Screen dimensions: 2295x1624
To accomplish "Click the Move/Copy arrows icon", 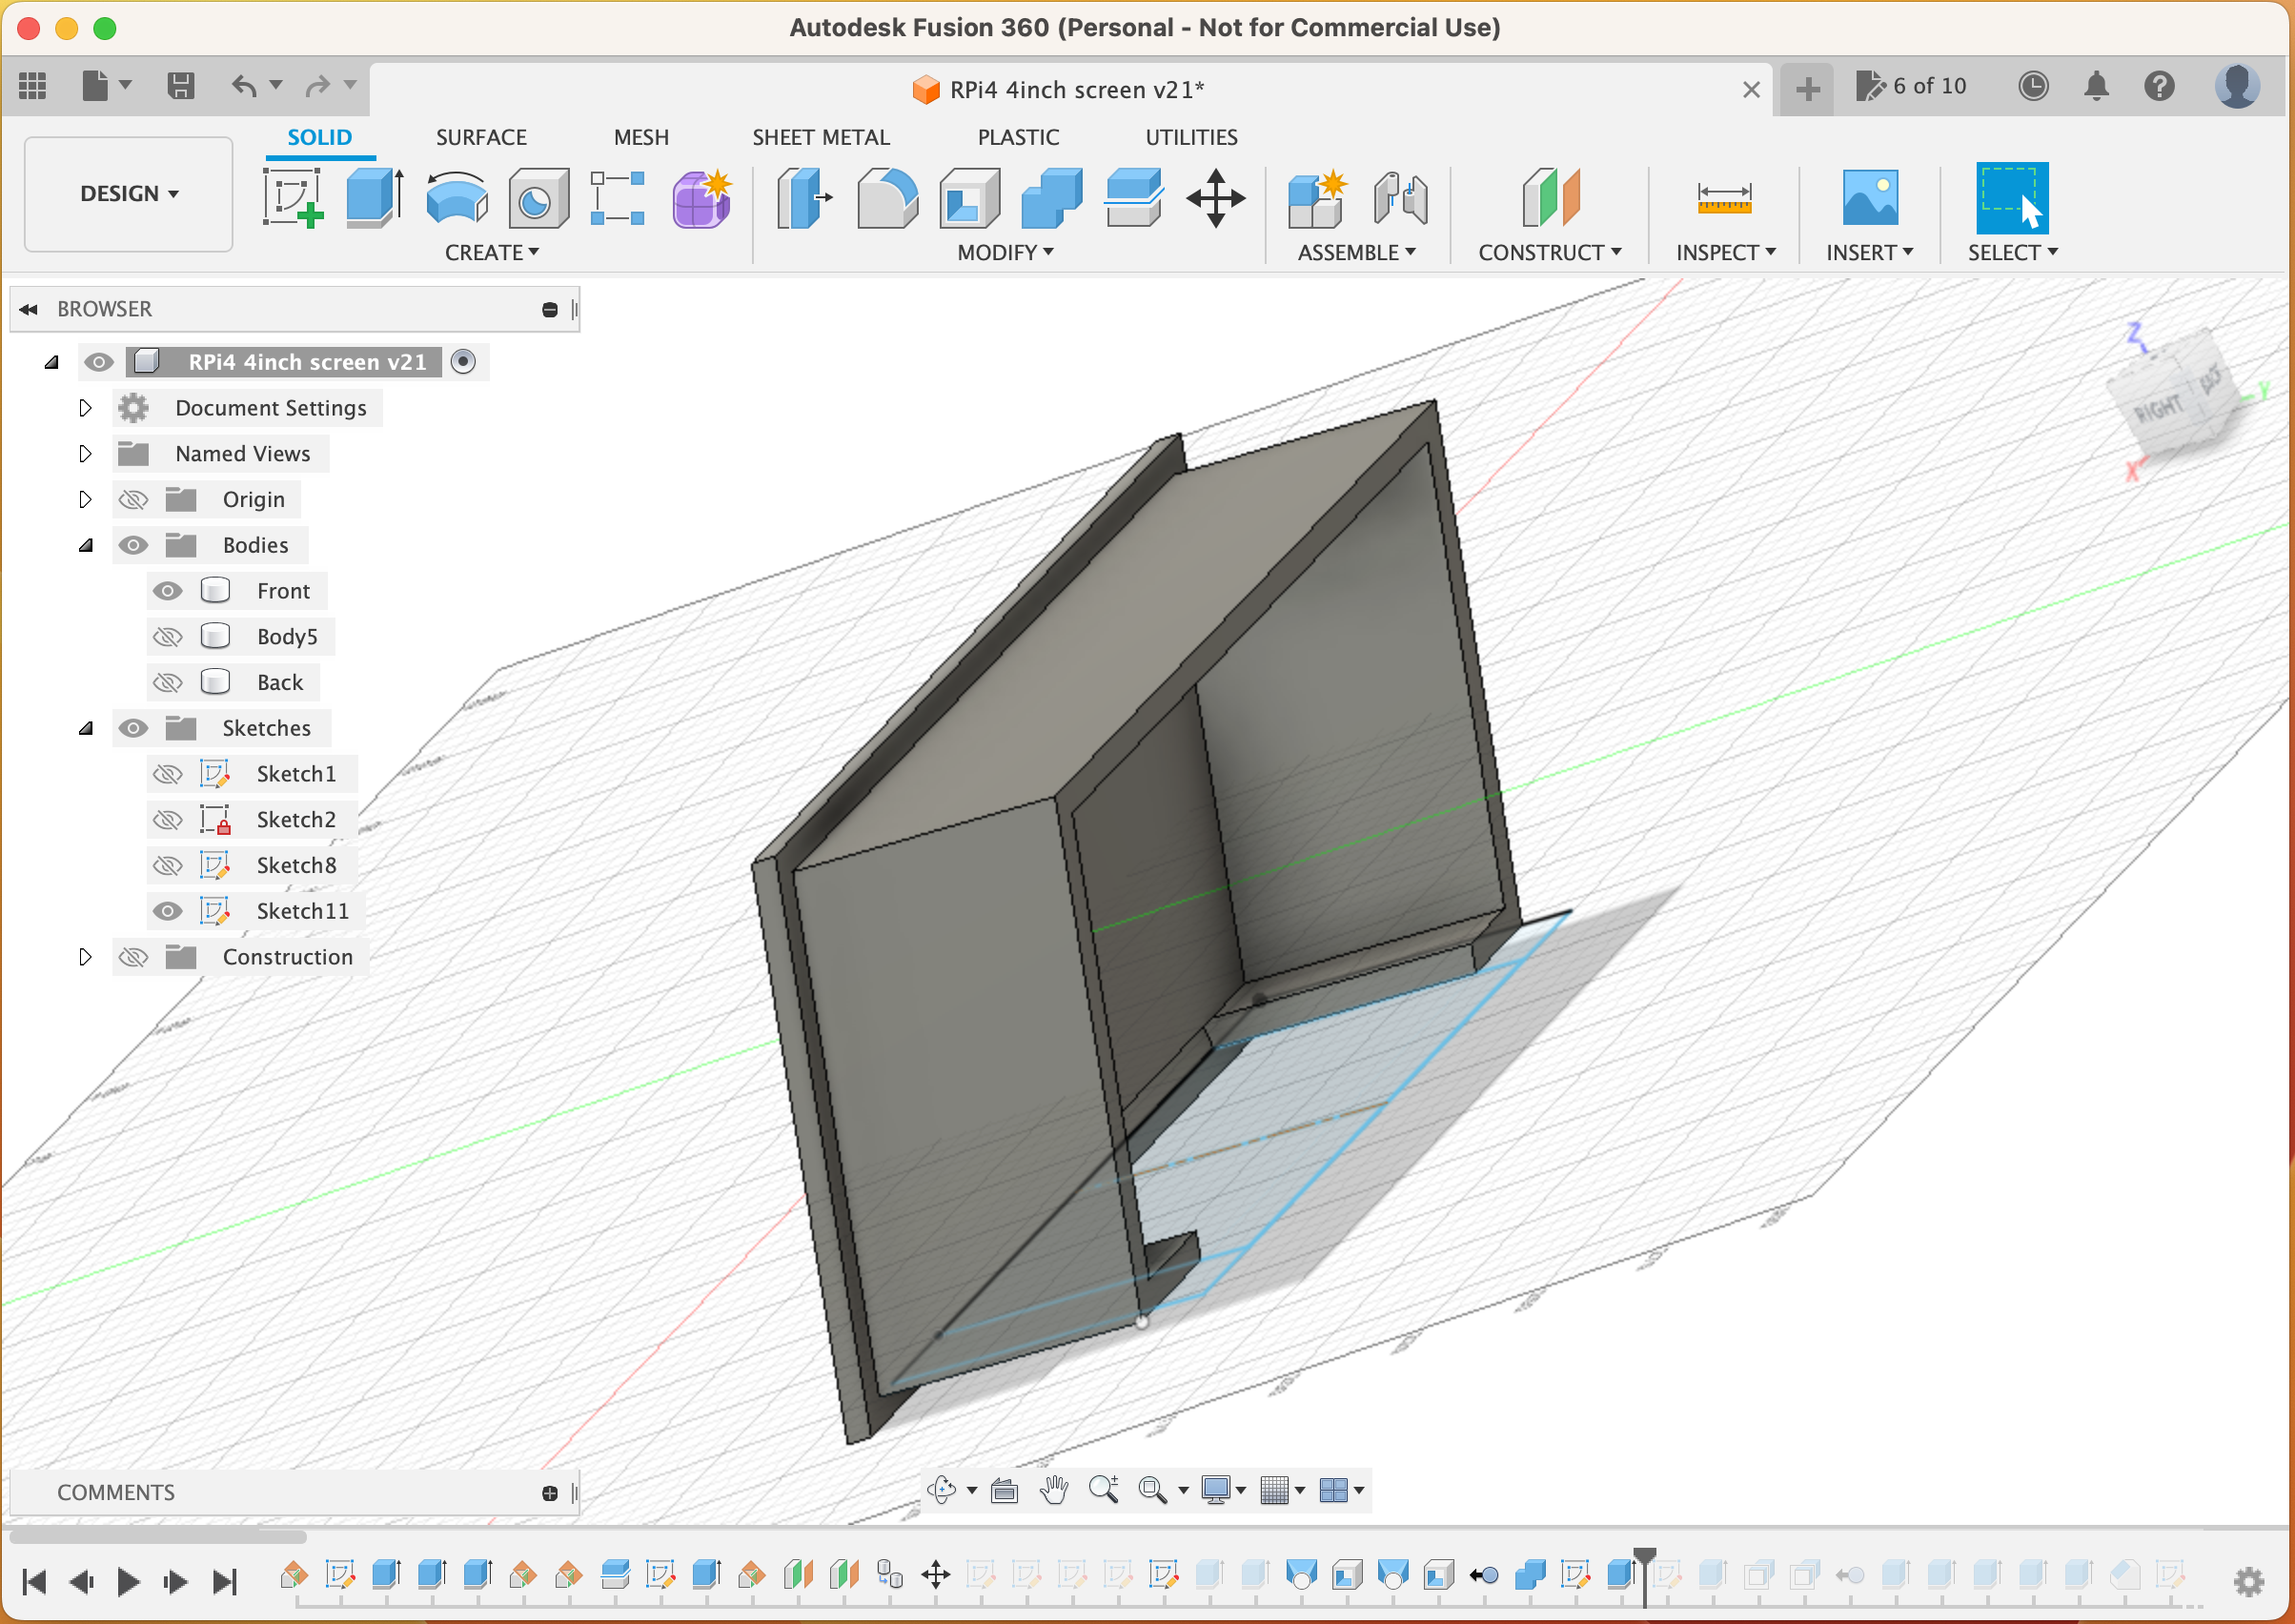I will (1215, 197).
